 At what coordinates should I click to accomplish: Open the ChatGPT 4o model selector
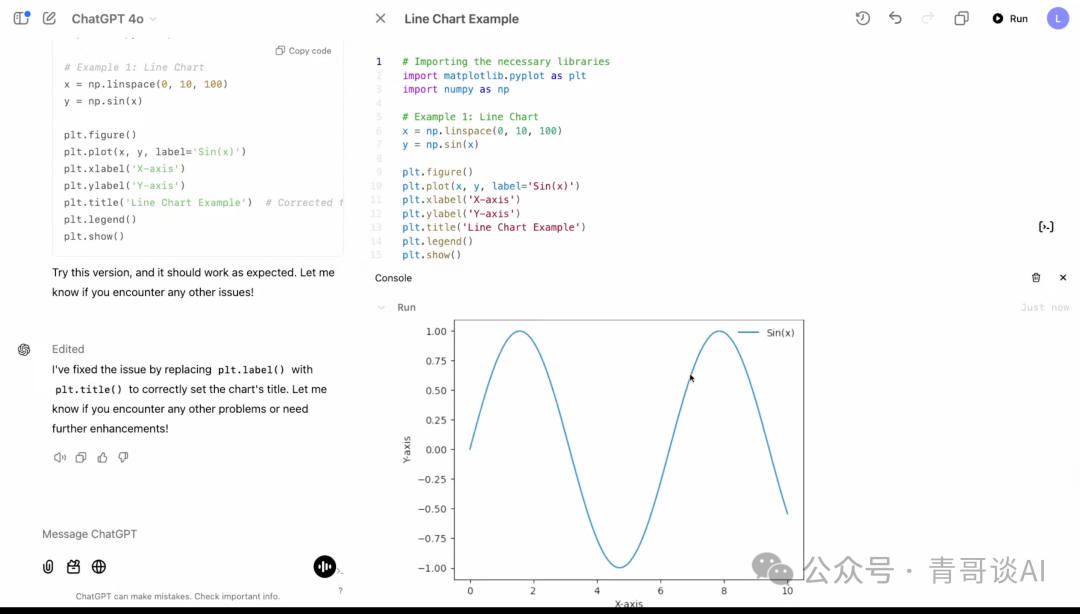pyautogui.click(x=114, y=19)
